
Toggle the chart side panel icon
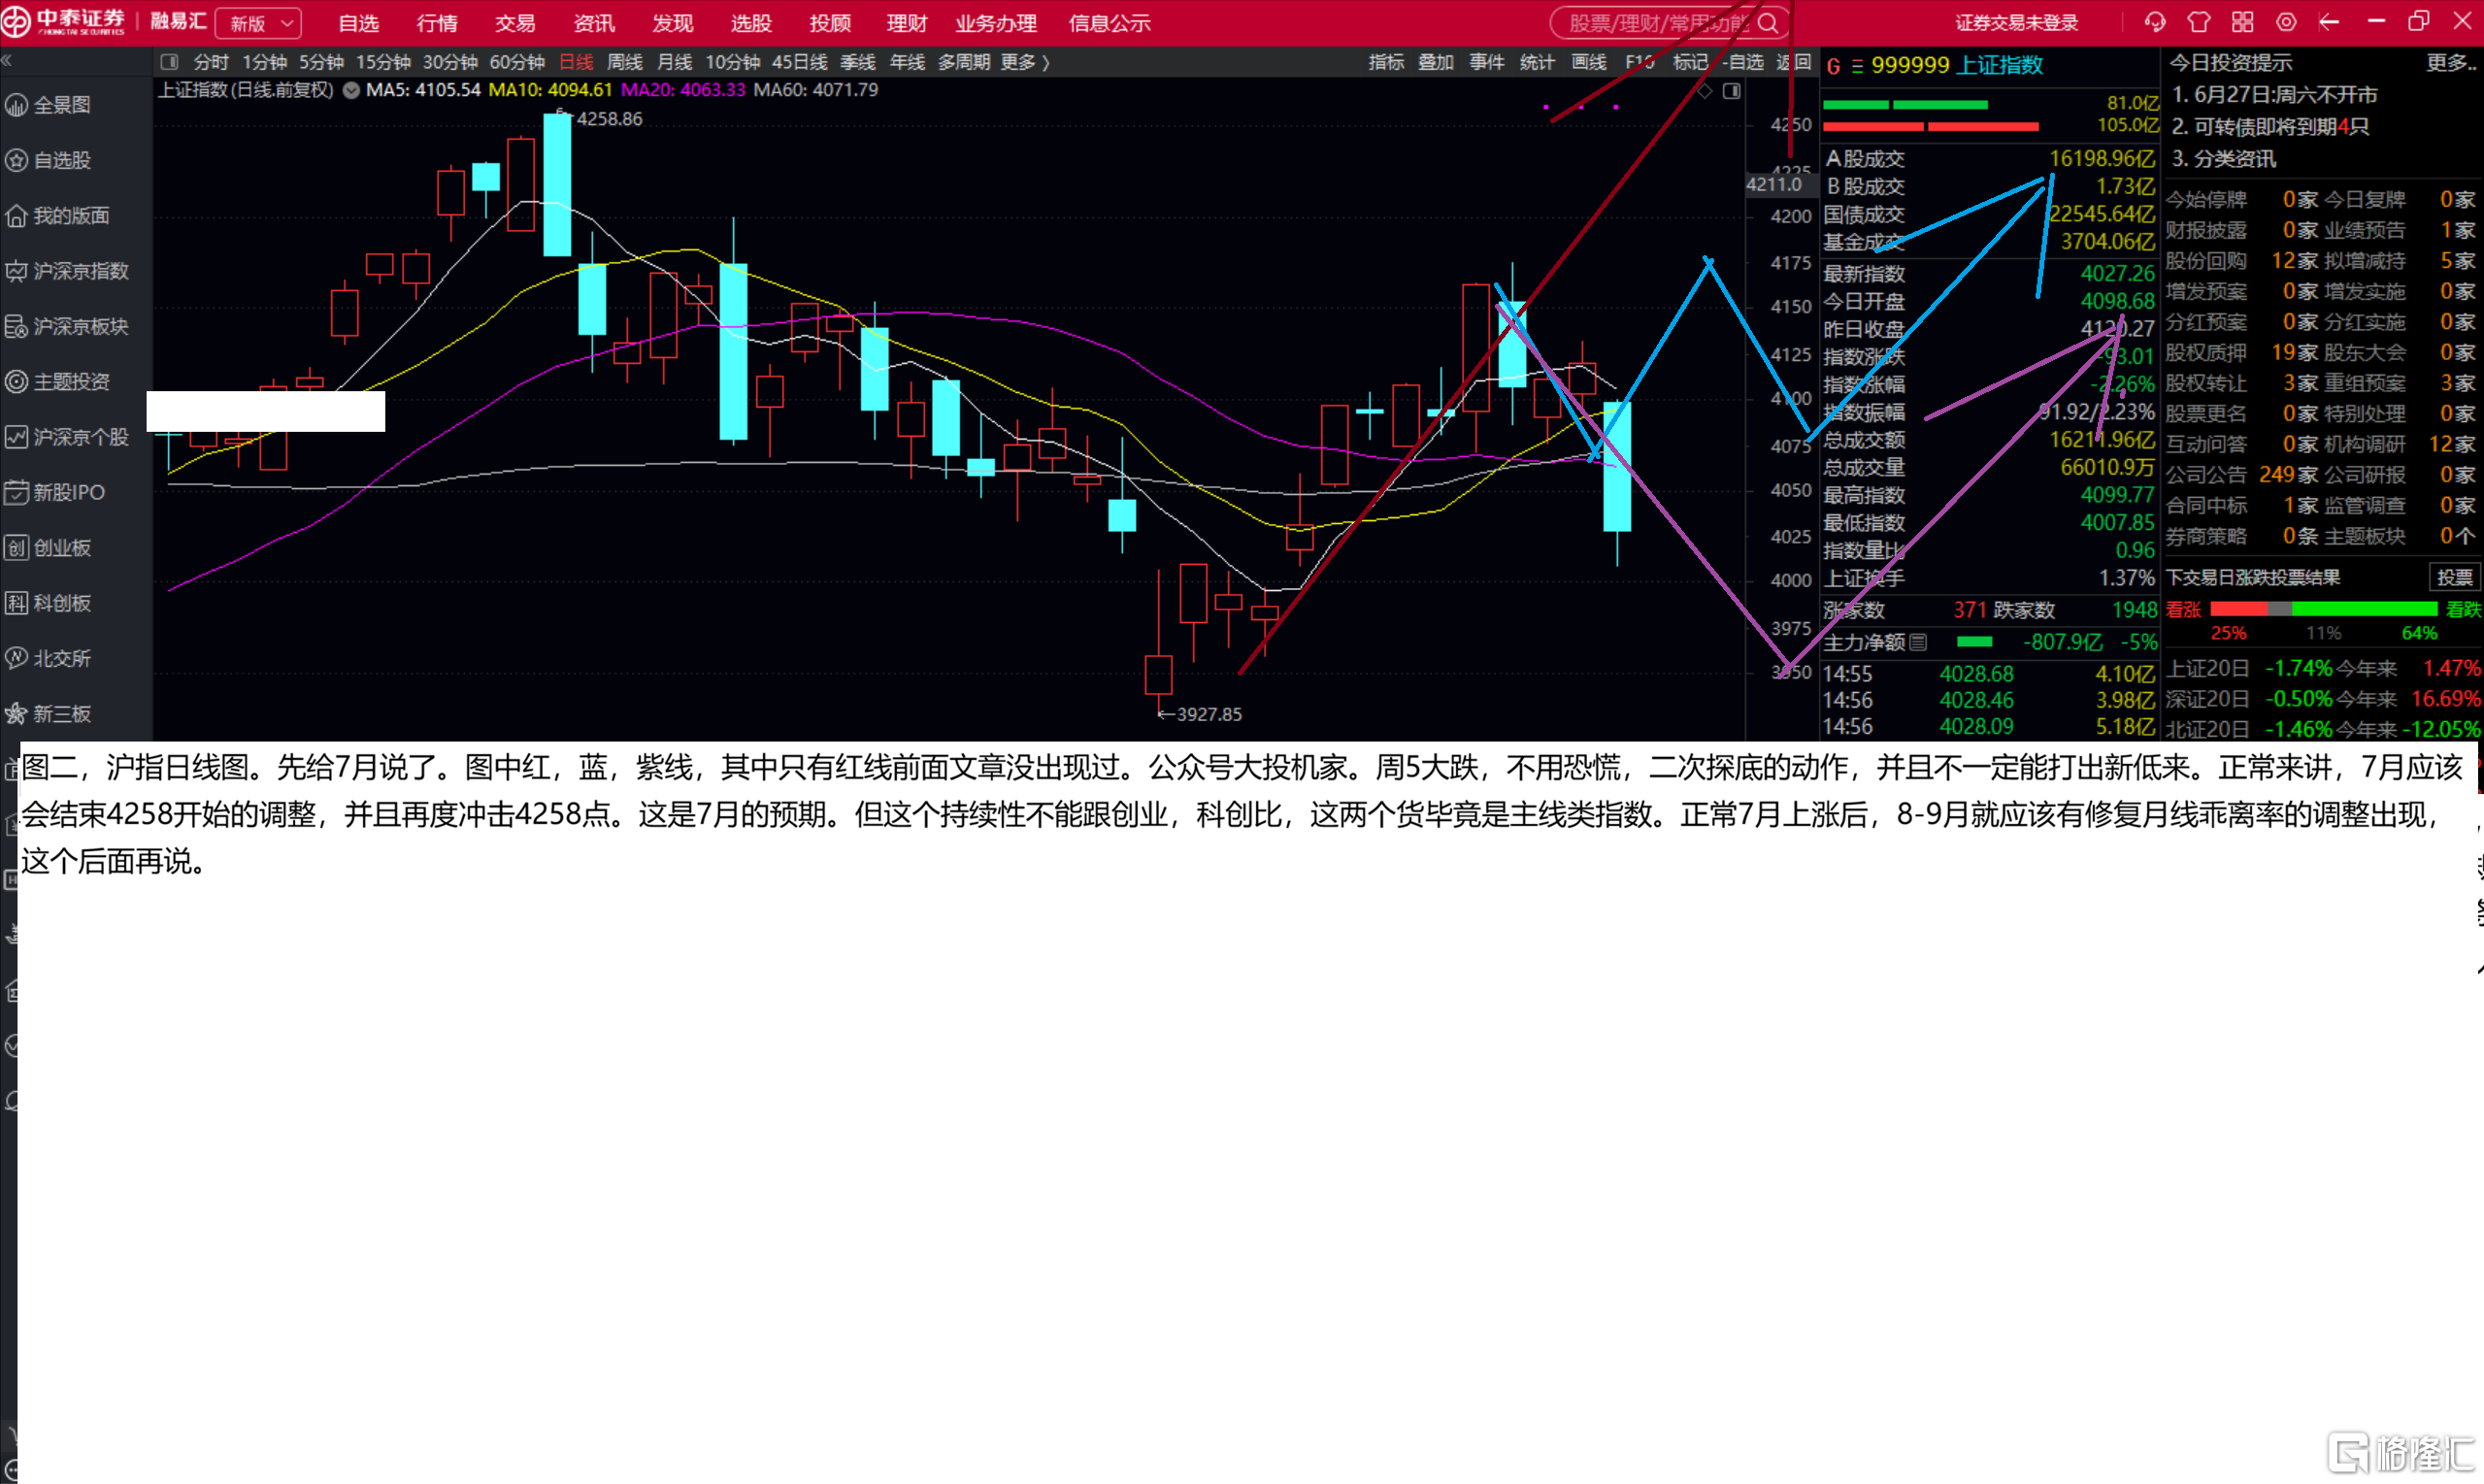[x=1732, y=91]
